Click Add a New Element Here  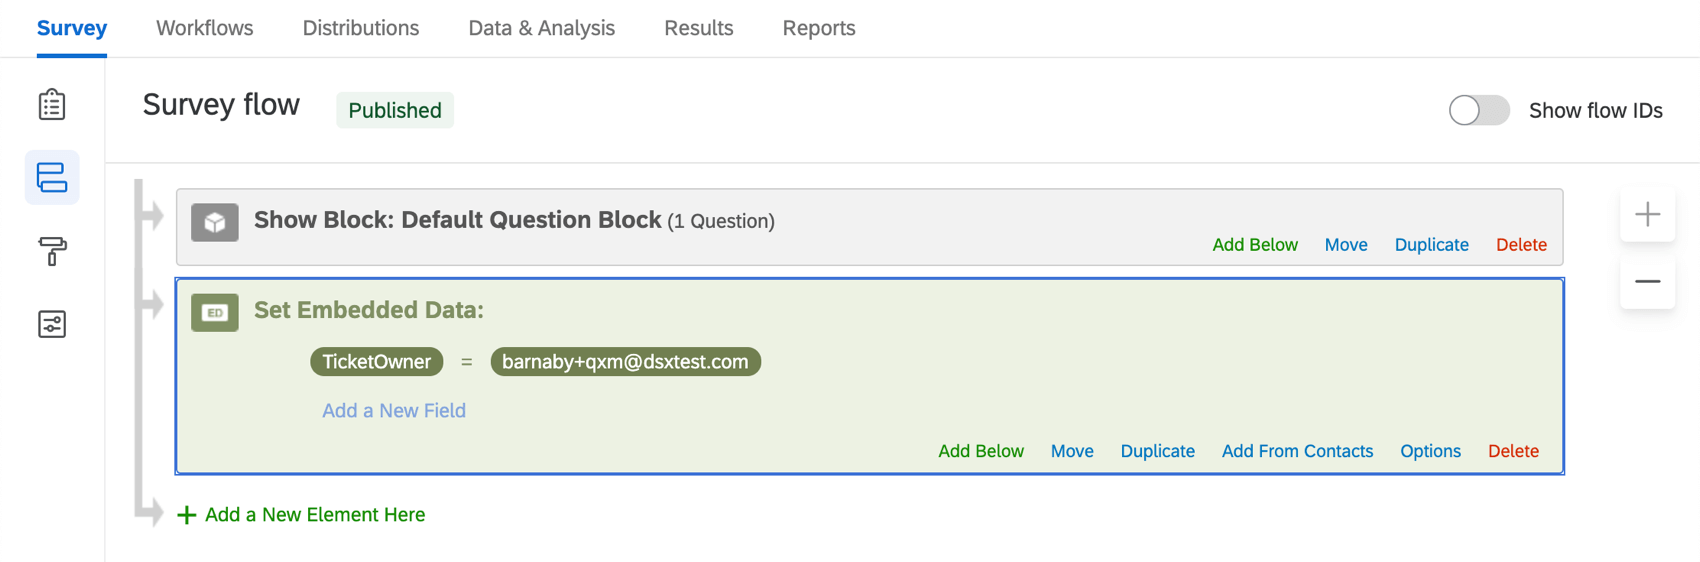click(314, 515)
